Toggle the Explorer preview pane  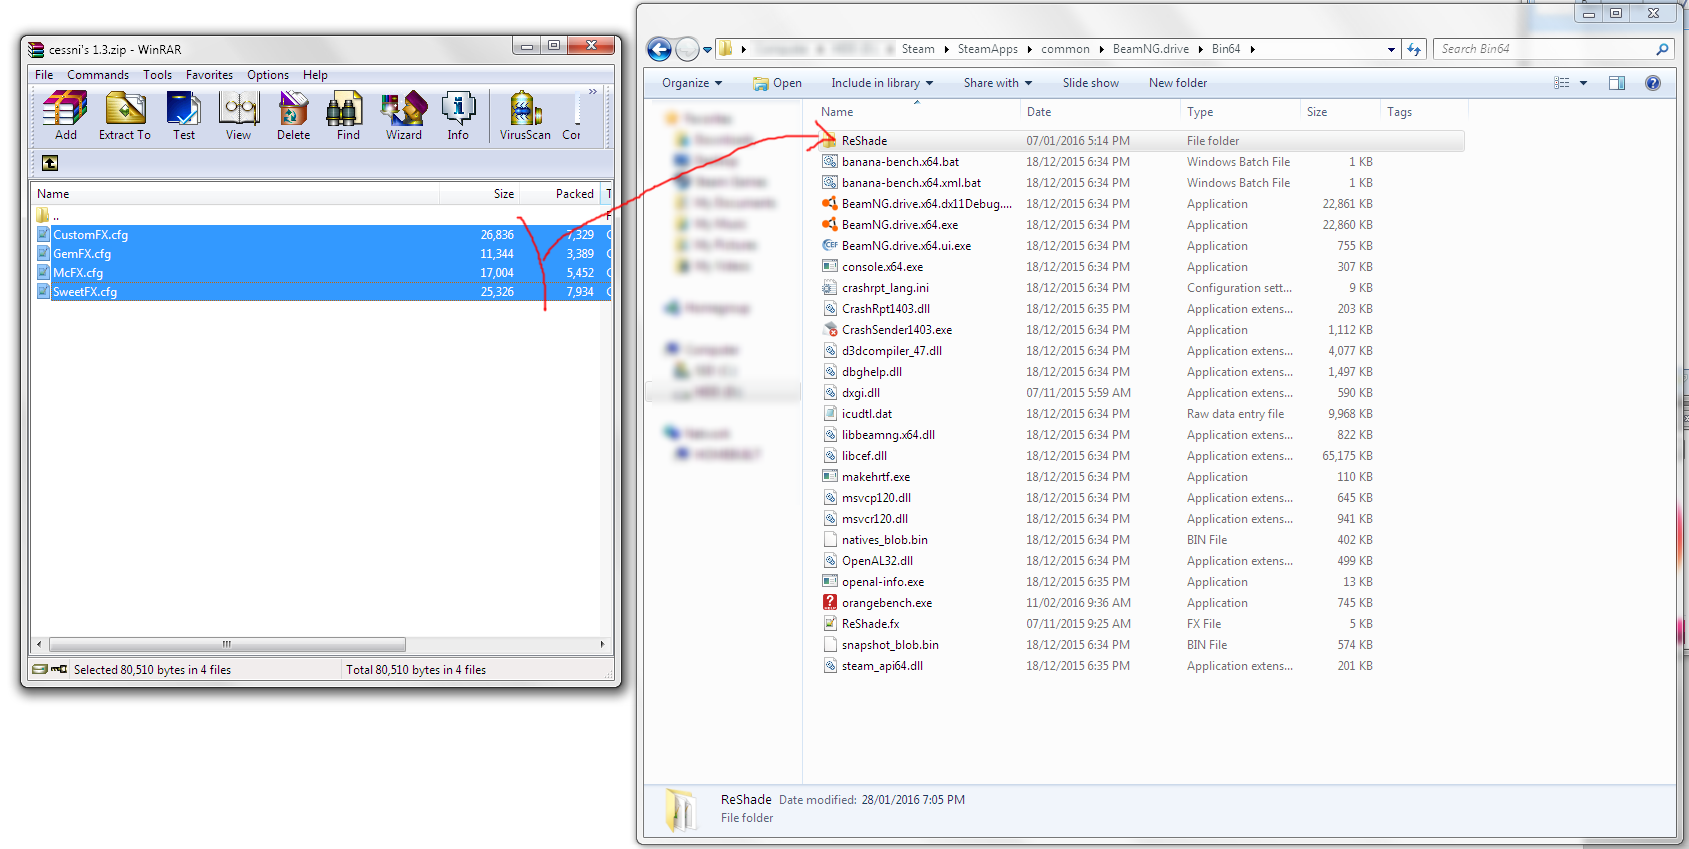(x=1617, y=83)
